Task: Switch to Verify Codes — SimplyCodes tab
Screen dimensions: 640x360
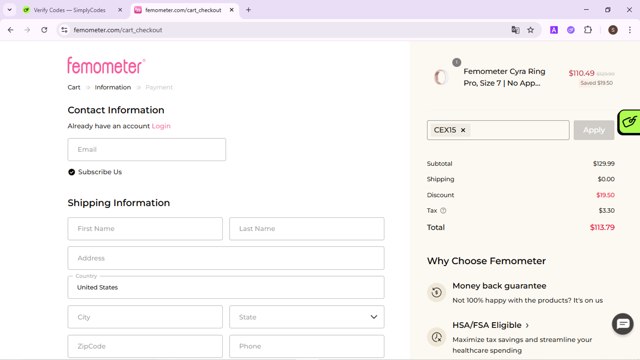Action: tap(69, 10)
